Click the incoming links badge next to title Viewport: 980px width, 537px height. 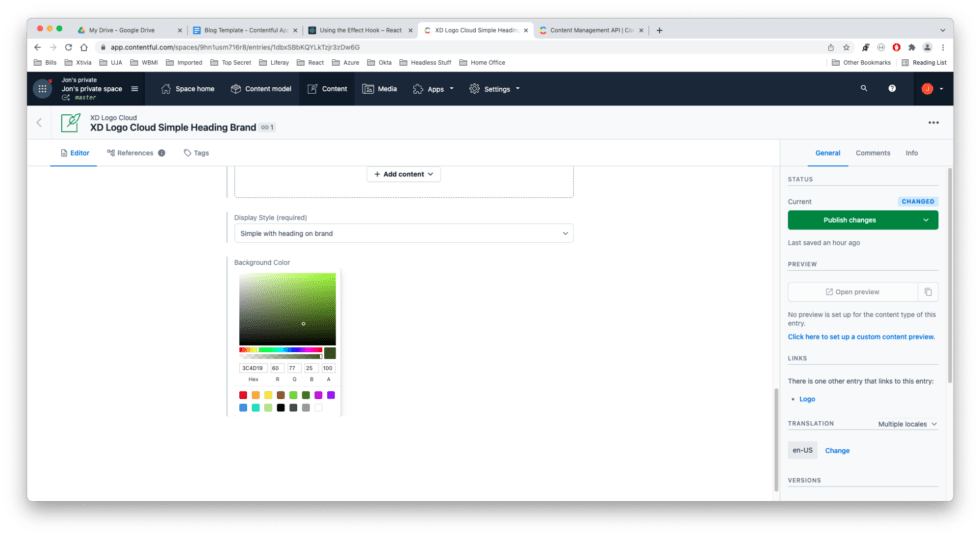tap(268, 128)
